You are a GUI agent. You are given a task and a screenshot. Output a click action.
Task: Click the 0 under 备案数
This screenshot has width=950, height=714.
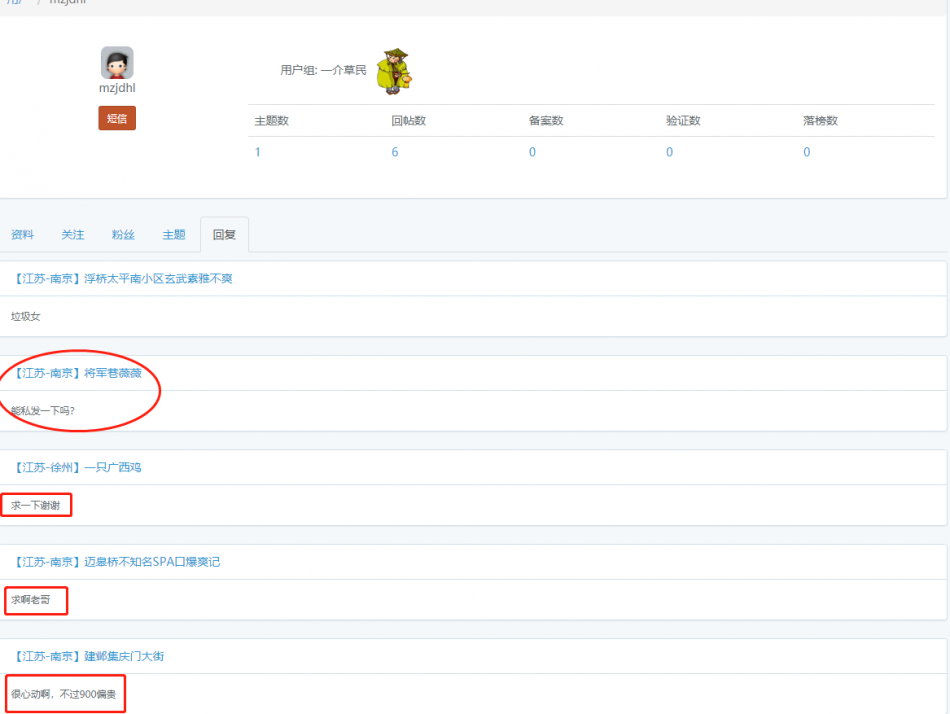(532, 152)
